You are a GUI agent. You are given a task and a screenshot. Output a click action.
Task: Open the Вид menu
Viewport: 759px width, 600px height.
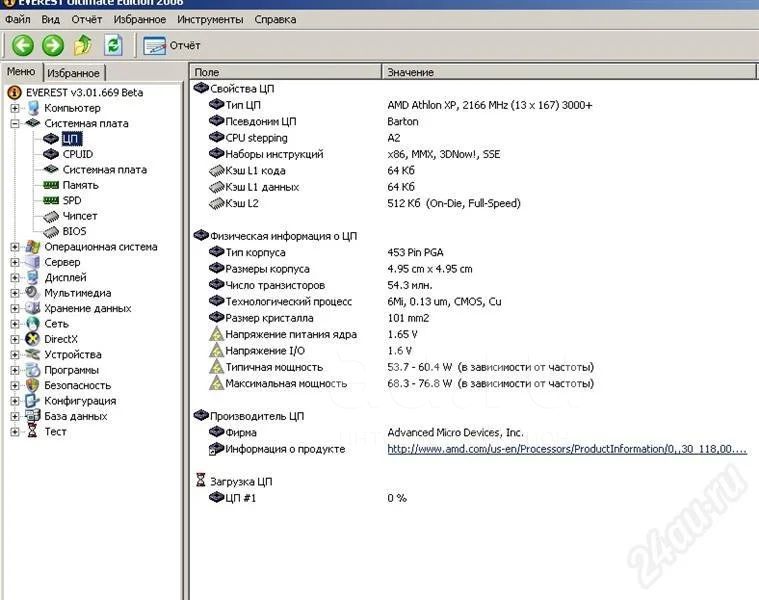(x=50, y=19)
